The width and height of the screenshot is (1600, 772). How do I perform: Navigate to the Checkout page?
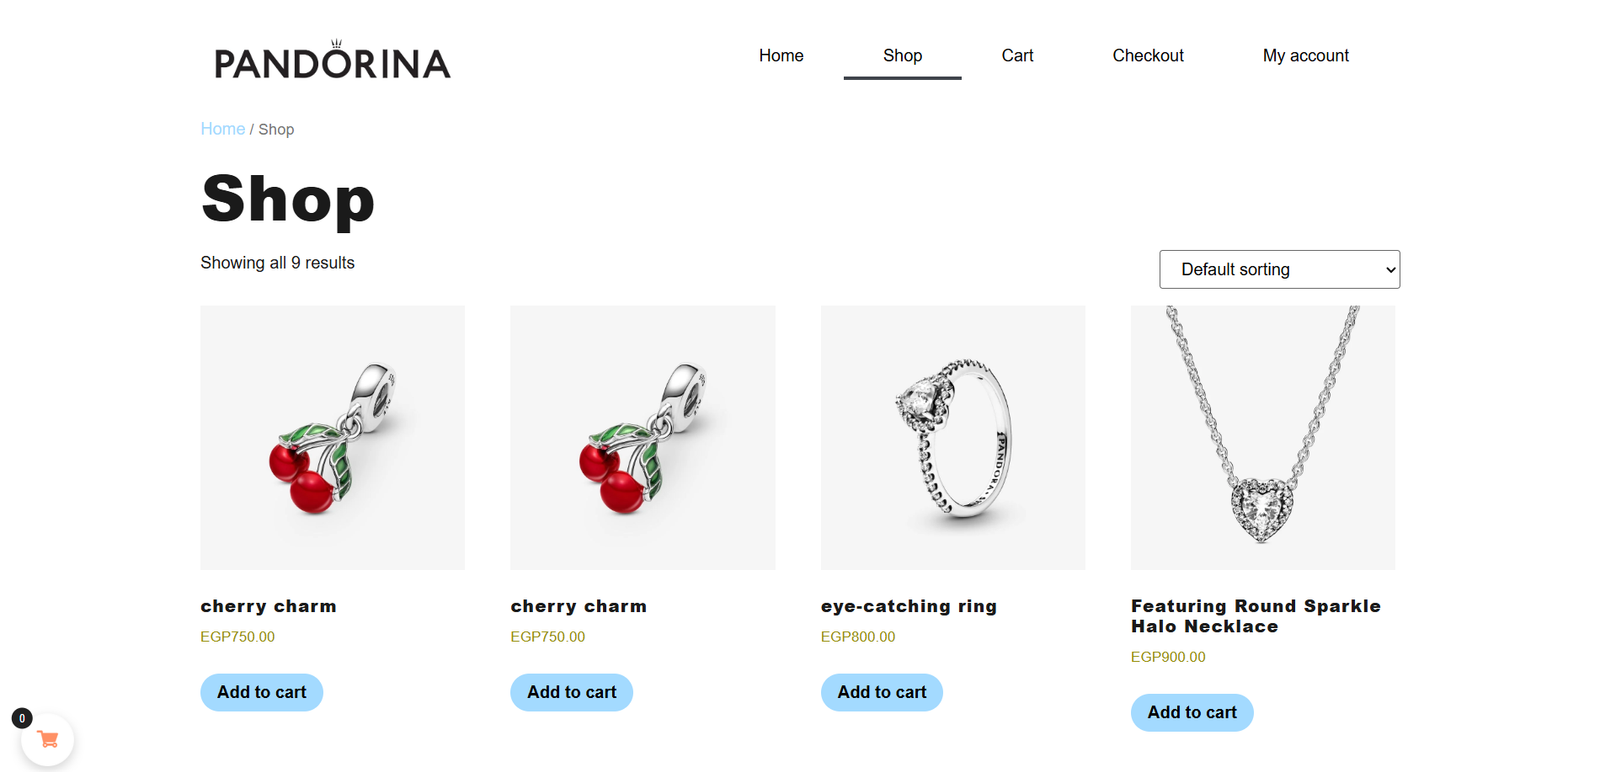1148,56
